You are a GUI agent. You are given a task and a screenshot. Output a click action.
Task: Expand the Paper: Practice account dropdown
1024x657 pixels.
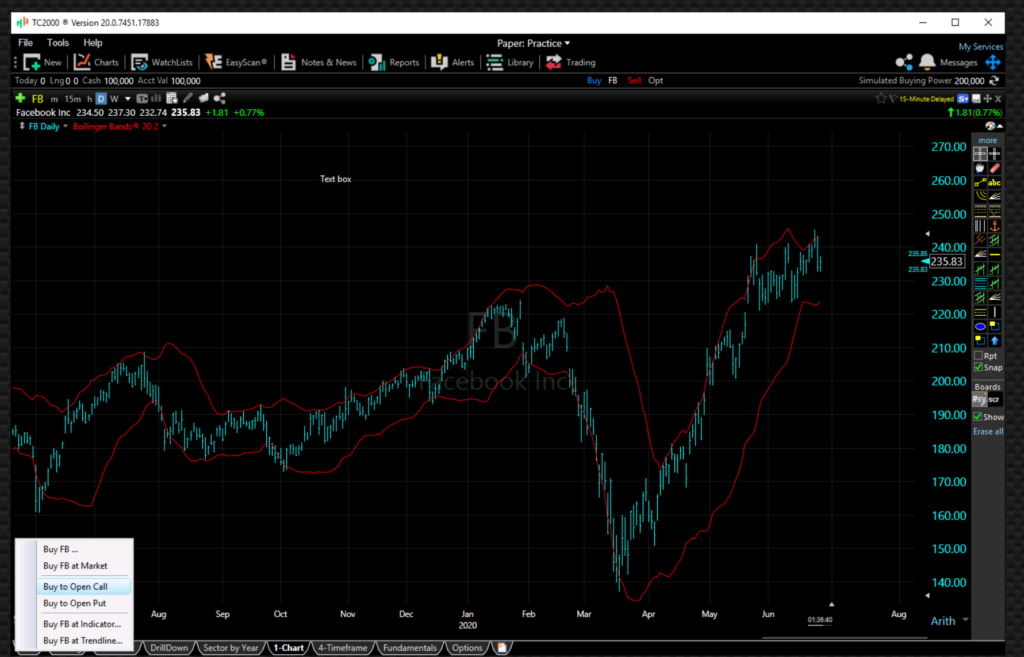[x=534, y=43]
